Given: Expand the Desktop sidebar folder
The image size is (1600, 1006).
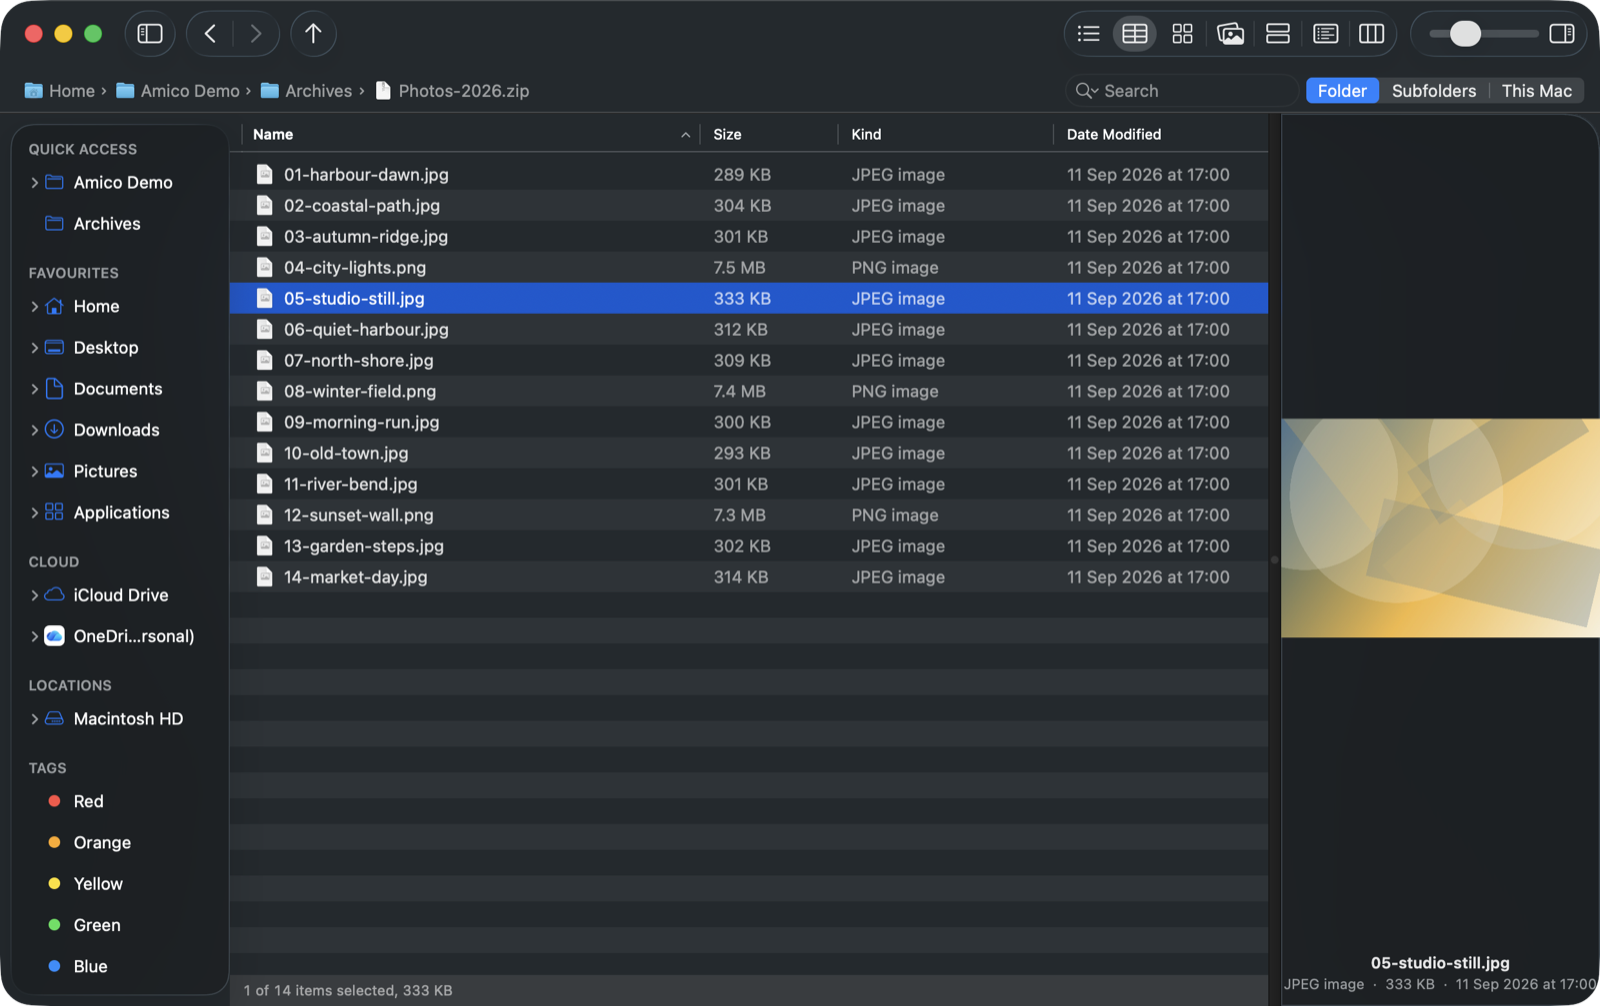Looking at the screenshot, I should [x=34, y=348].
